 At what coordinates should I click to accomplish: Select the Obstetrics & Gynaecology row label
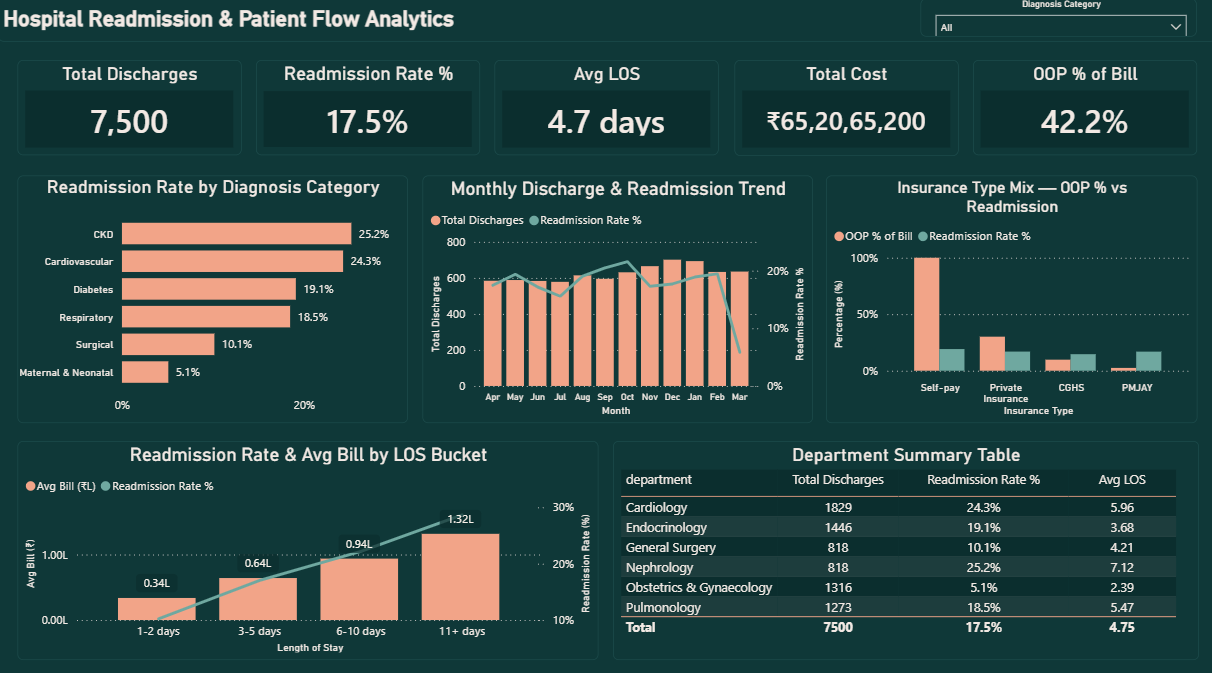699,587
